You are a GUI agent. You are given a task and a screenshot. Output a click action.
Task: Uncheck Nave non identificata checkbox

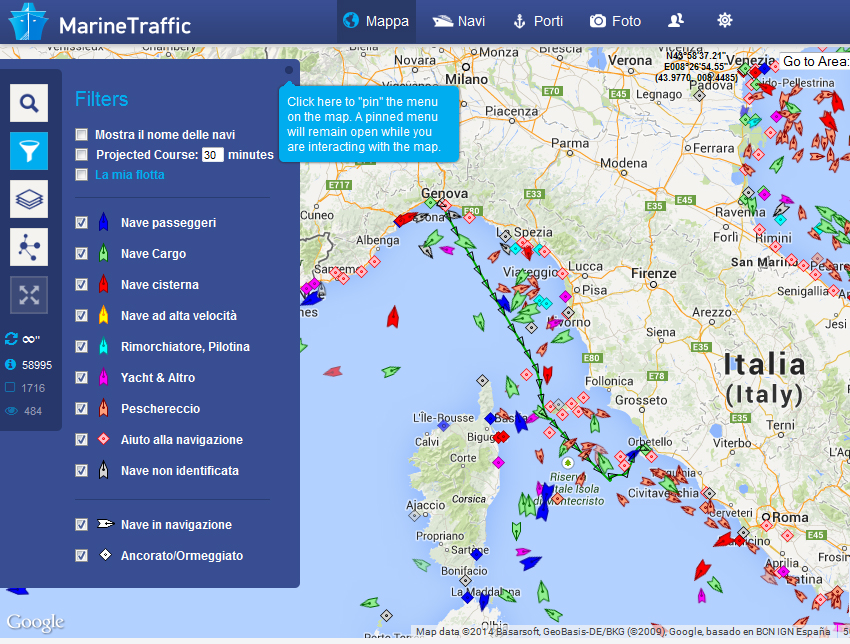[x=81, y=470]
